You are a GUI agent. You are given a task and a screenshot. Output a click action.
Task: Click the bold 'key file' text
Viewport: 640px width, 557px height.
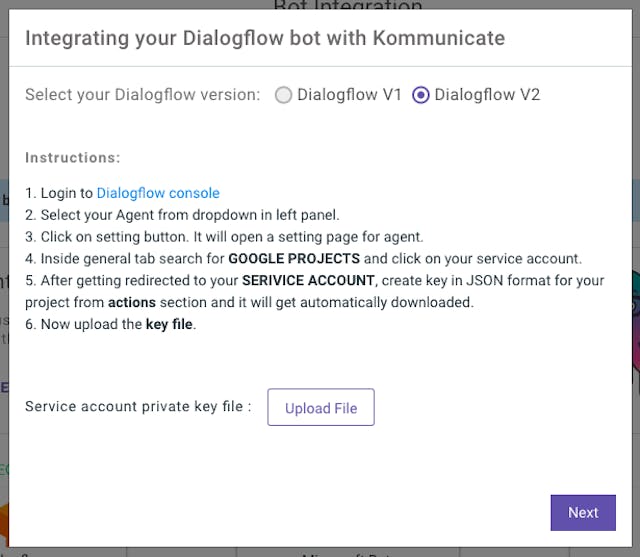click(x=170, y=324)
